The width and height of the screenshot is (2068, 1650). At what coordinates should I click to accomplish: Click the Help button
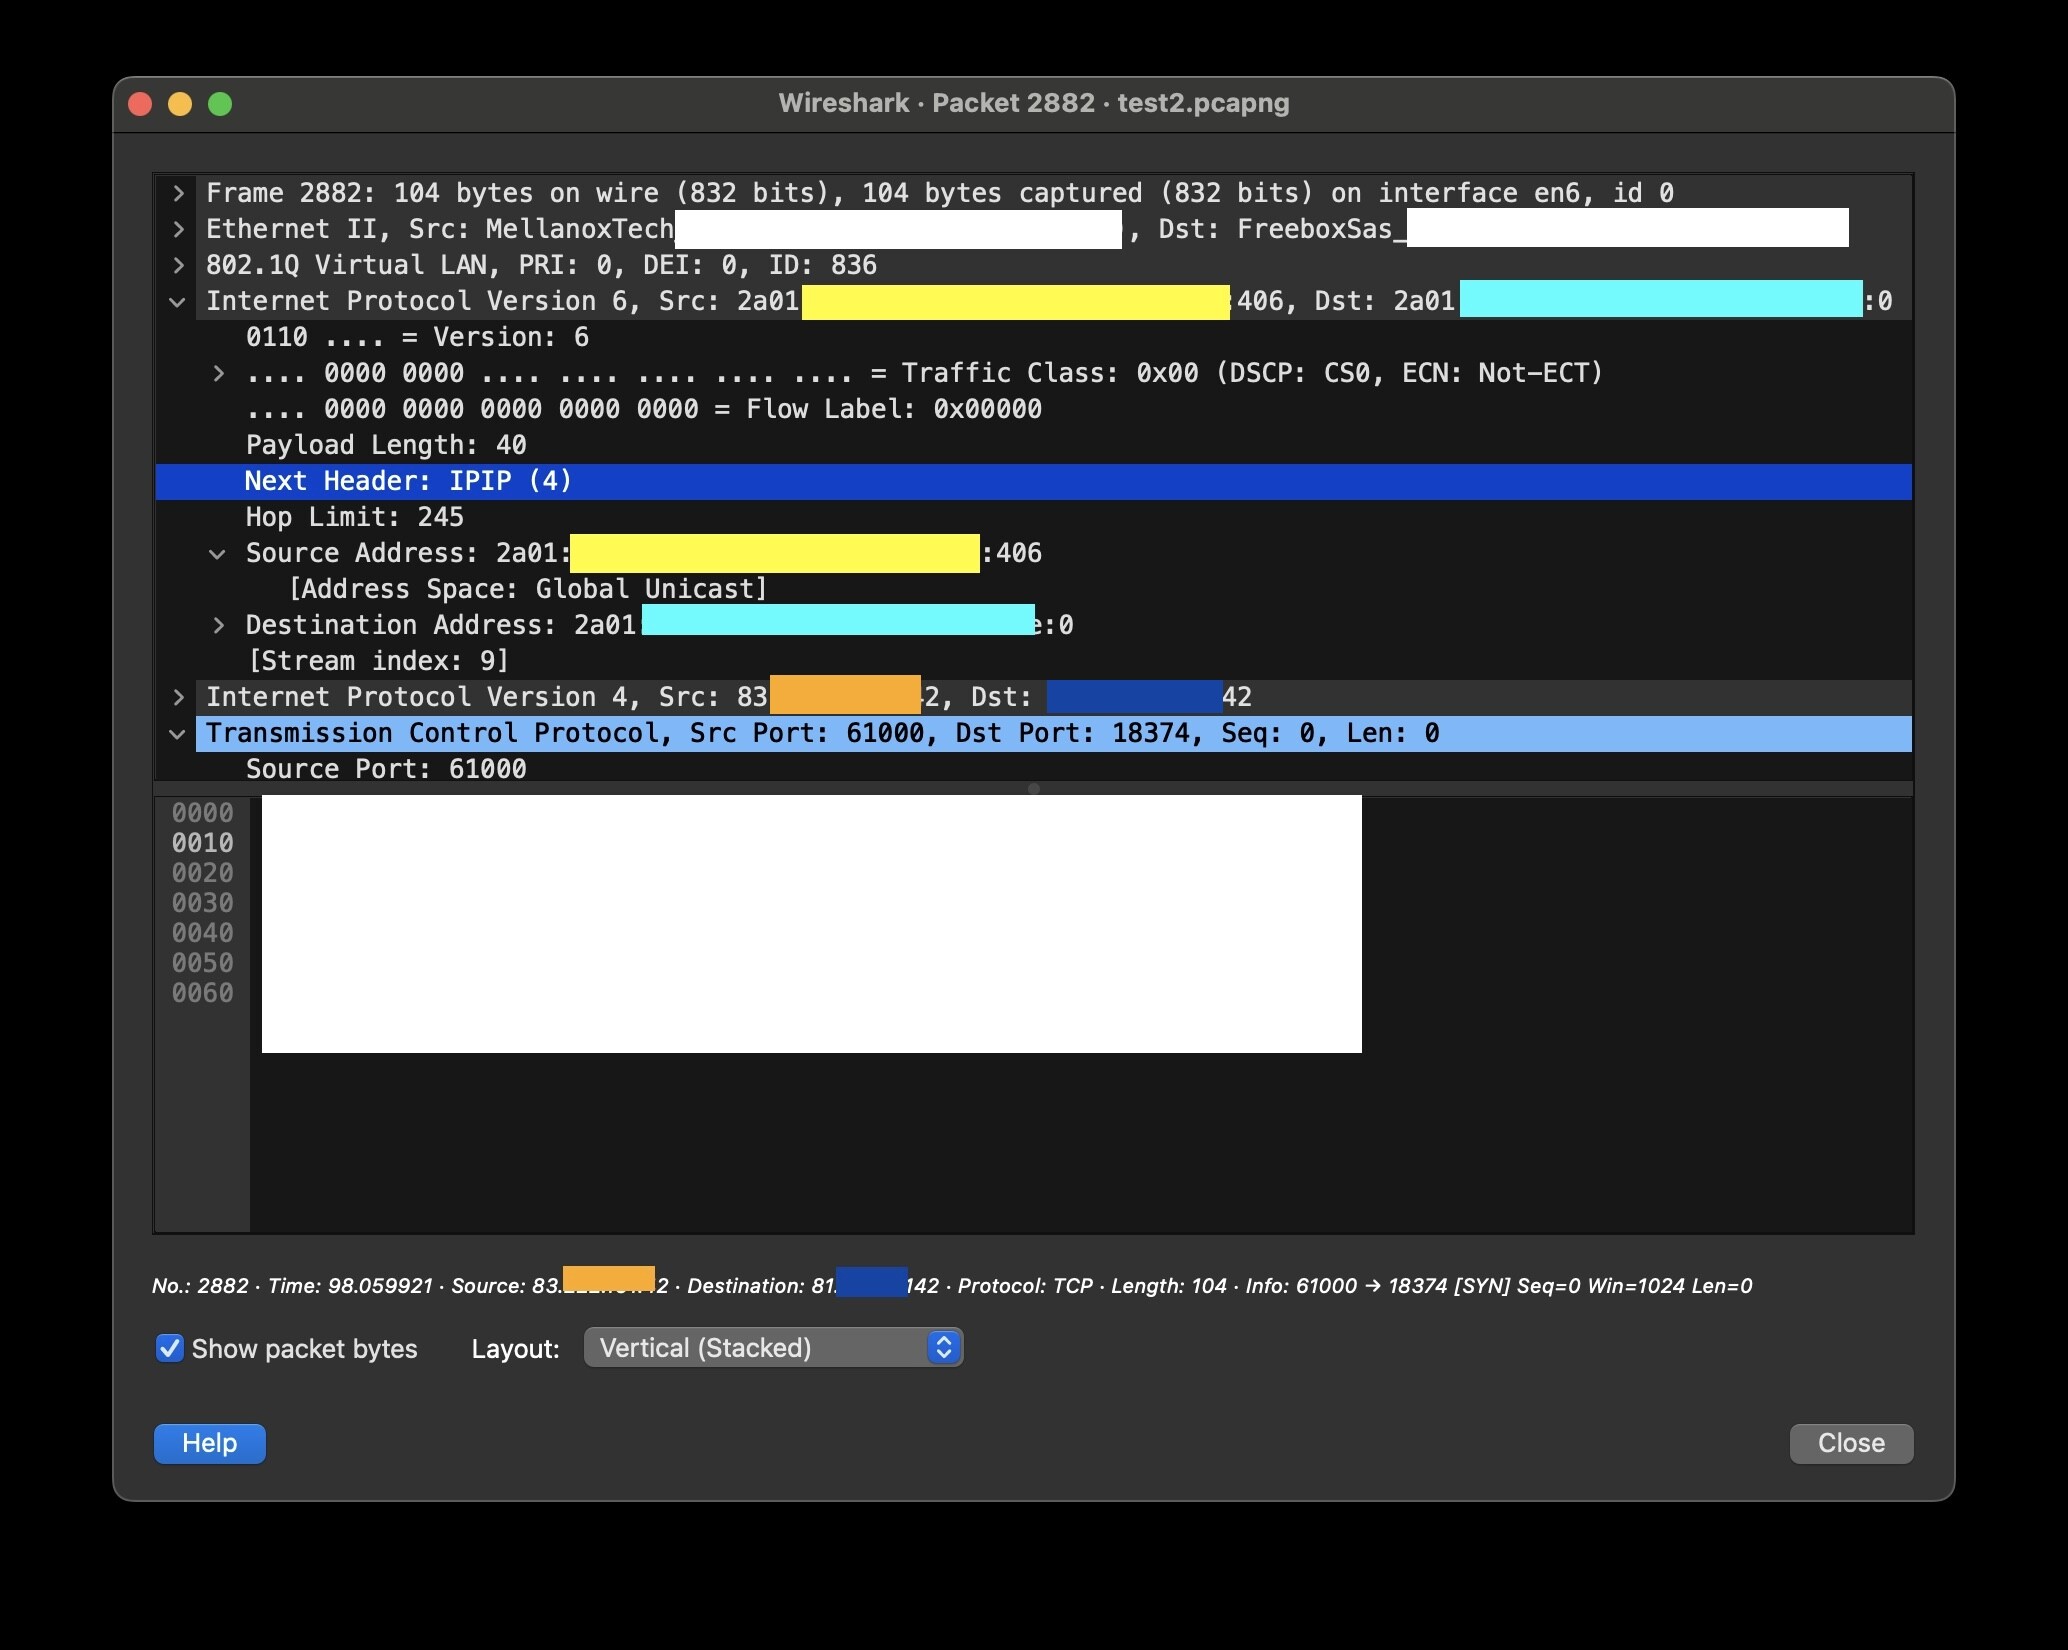(x=210, y=1443)
